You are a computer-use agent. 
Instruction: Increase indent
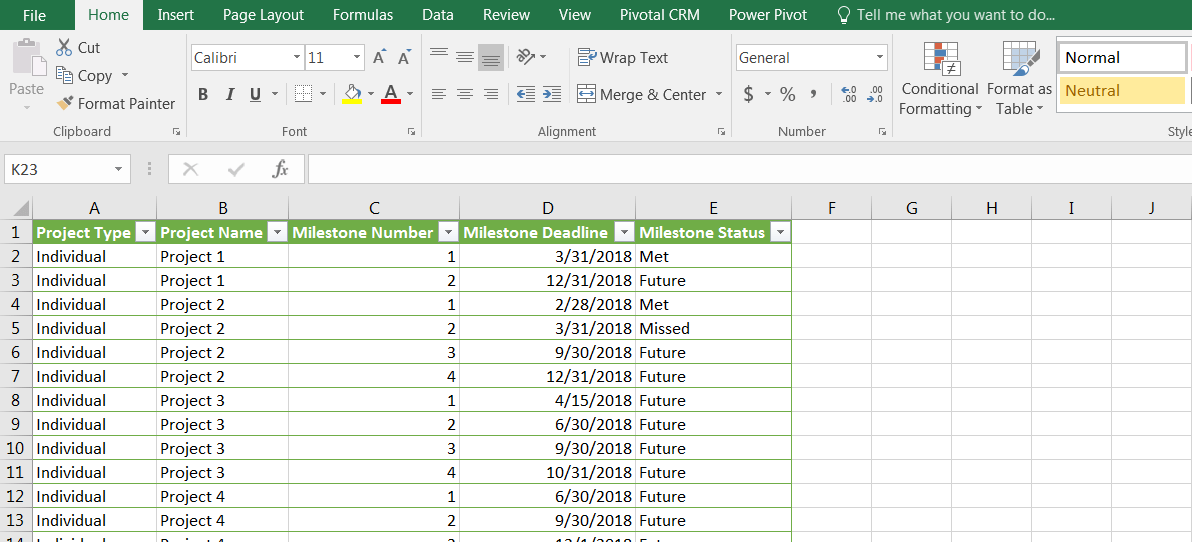point(552,94)
